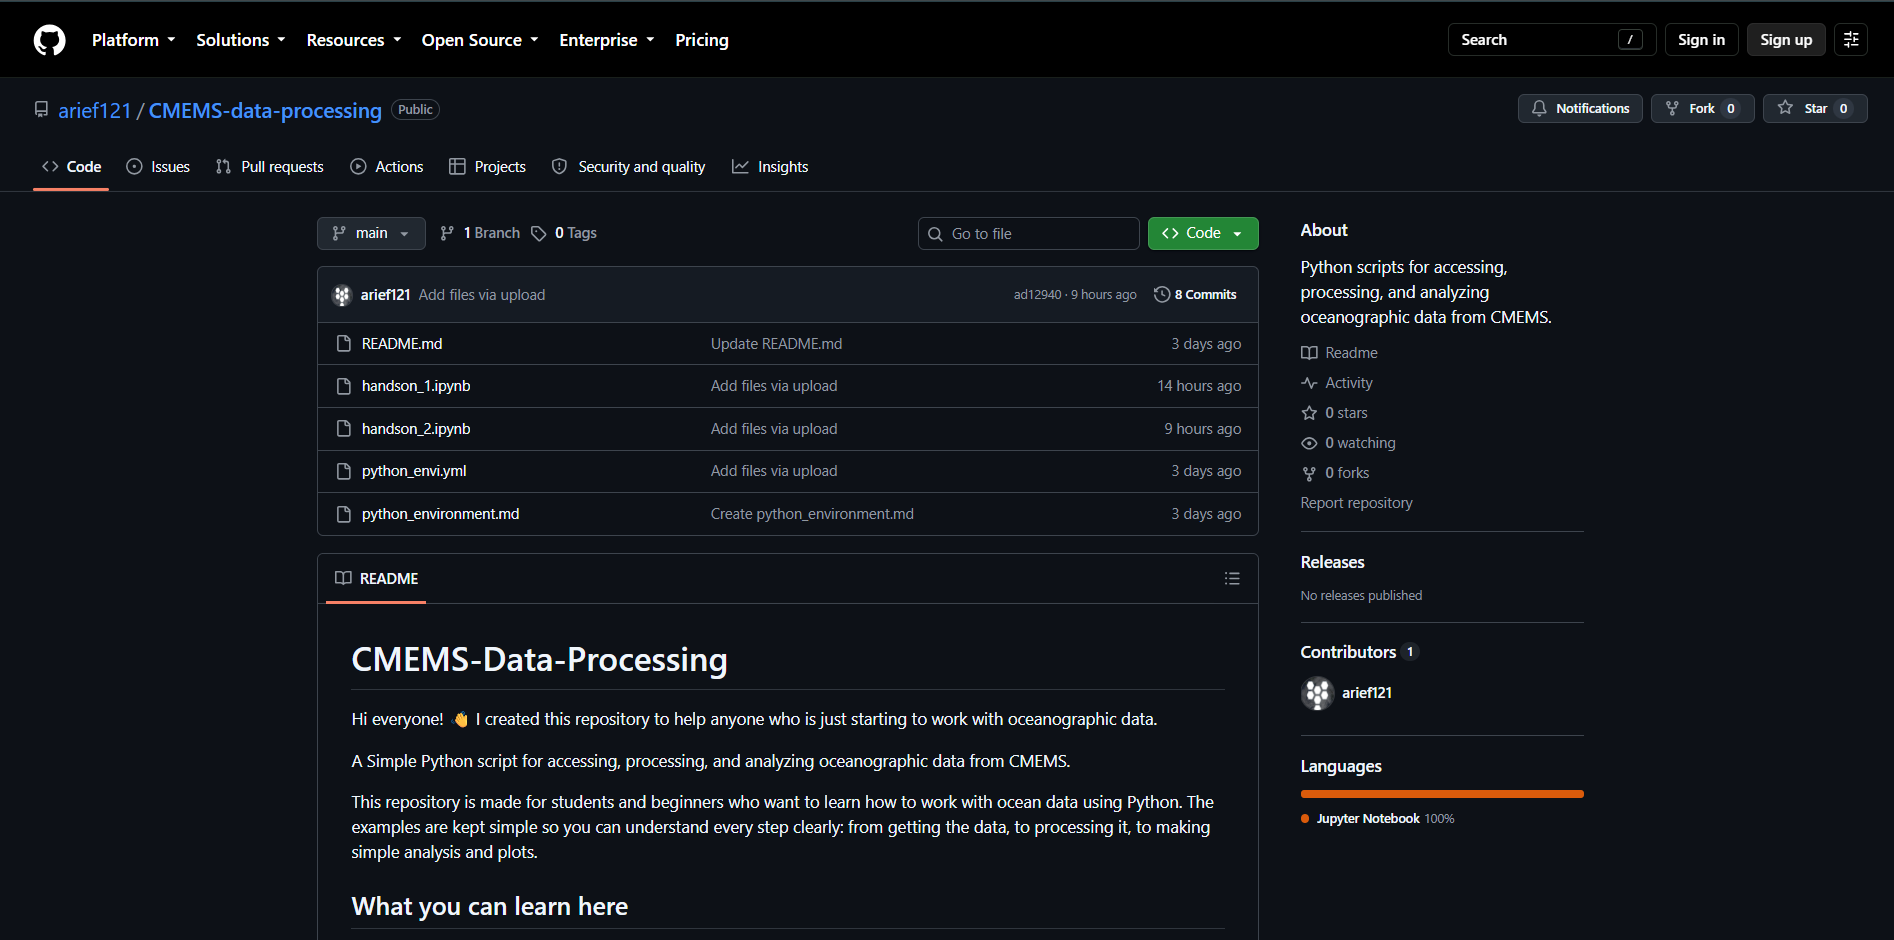Expand the Resources menu
The image size is (1894, 940).
tap(354, 40)
